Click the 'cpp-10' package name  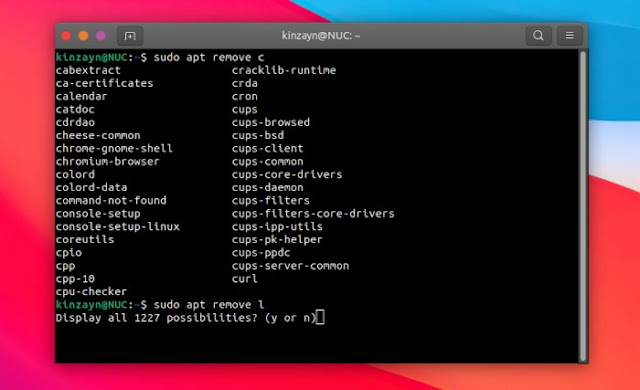[75, 279]
